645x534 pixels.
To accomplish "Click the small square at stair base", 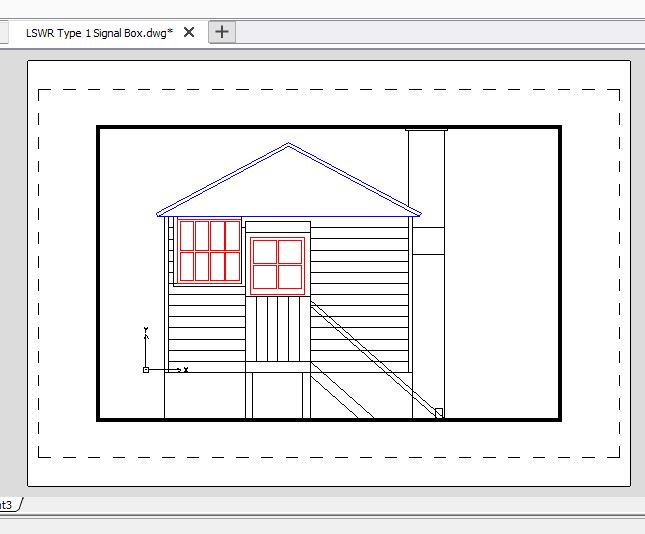I will (438, 412).
